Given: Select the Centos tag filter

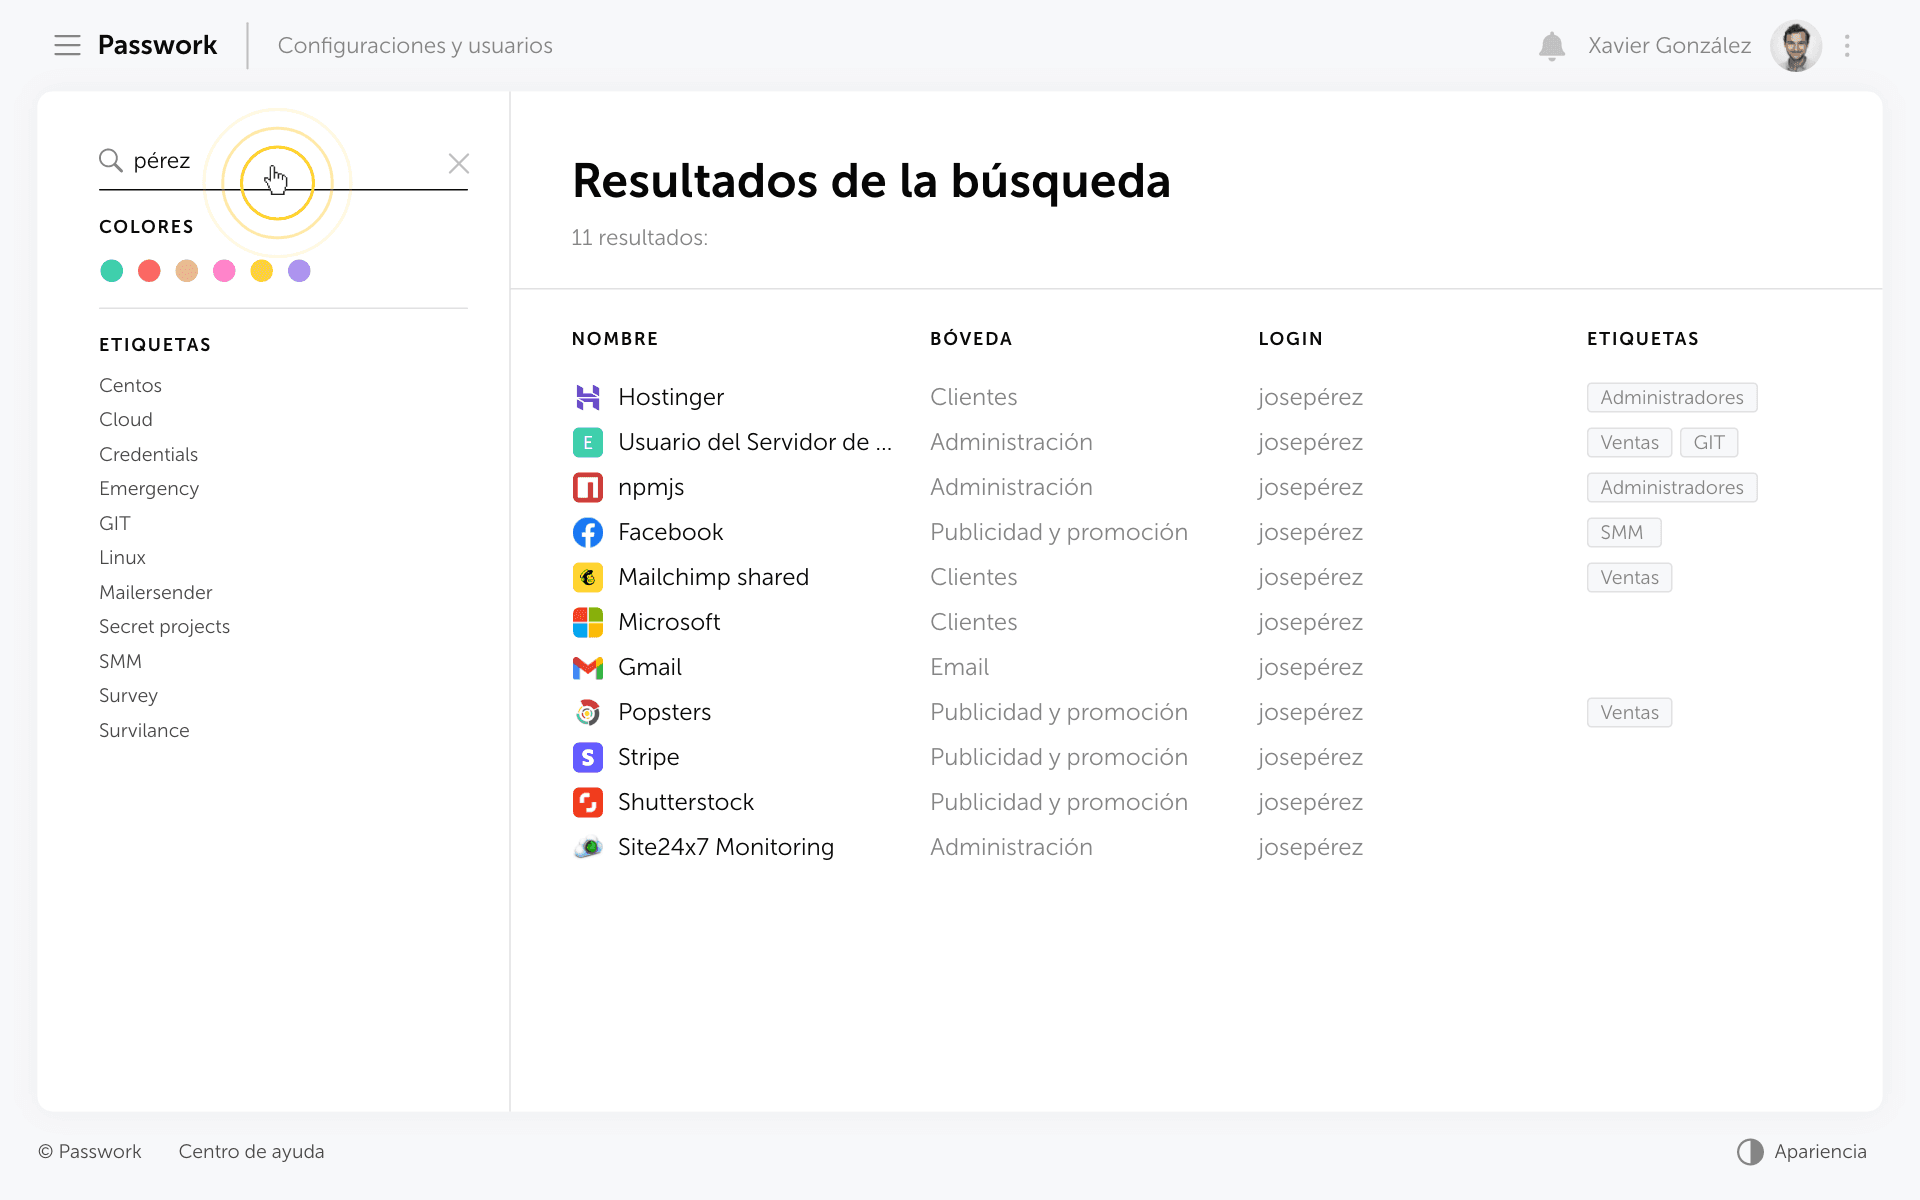Looking at the screenshot, I should pos(130,385).
